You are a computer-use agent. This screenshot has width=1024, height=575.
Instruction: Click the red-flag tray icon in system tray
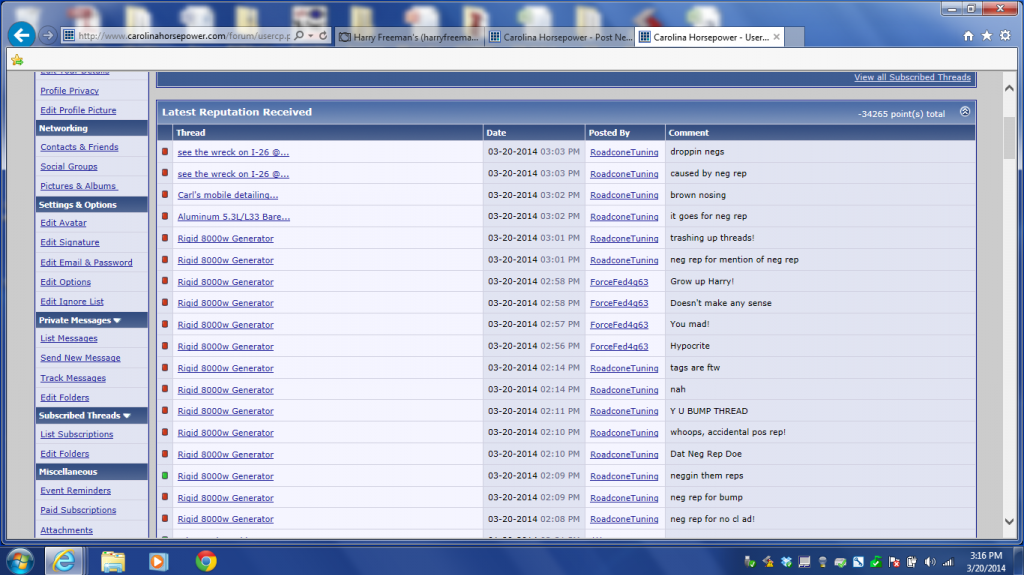[x=894, y=562]
